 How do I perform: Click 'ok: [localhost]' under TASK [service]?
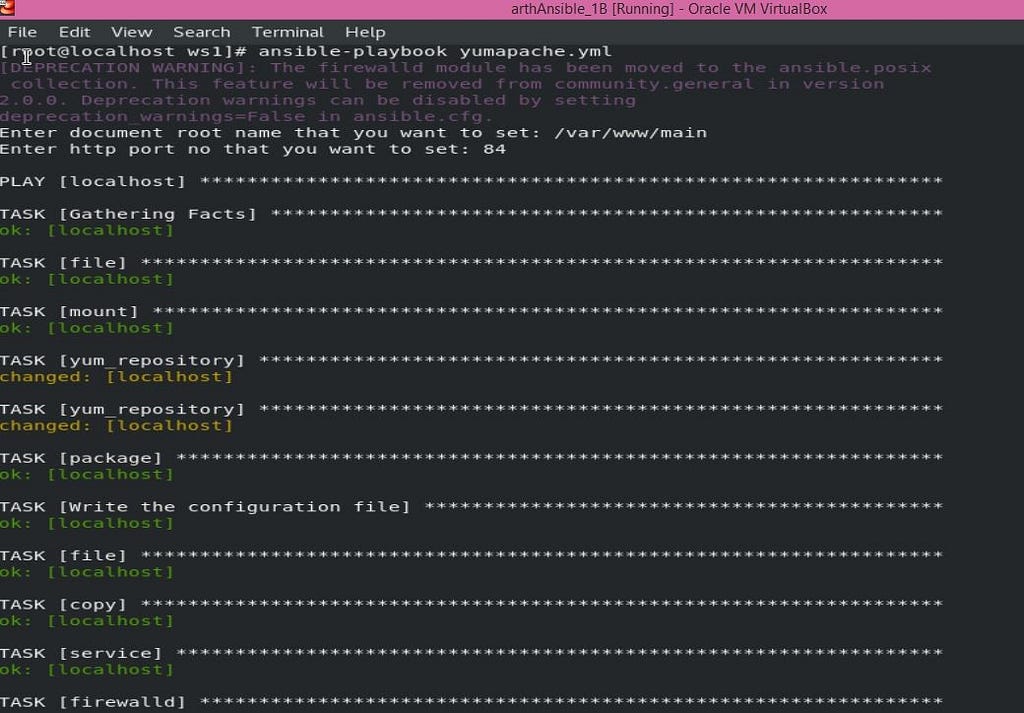pos(87,669)
